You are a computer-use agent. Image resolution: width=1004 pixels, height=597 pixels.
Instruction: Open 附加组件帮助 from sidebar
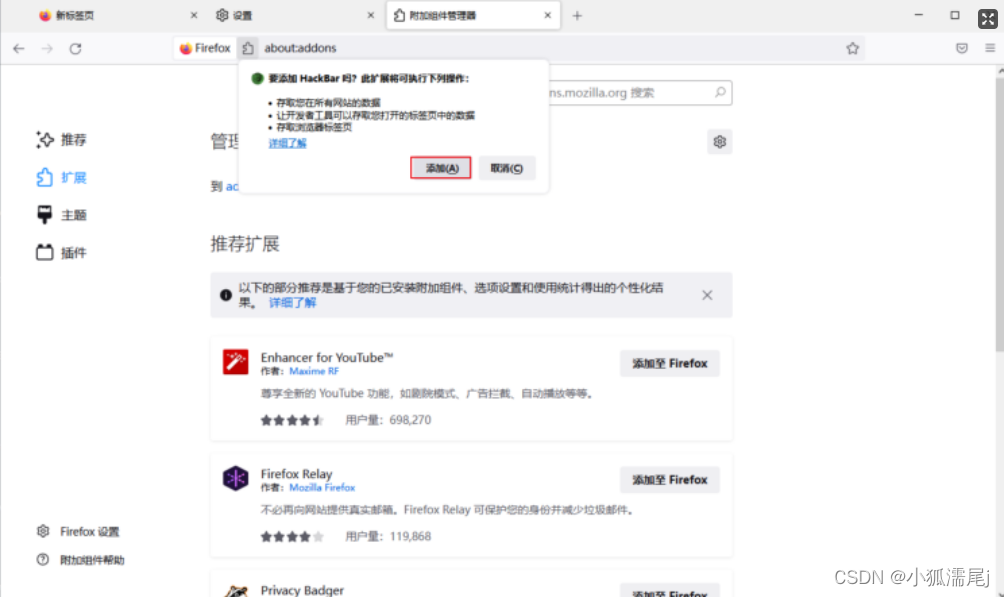[x=81, y=560]
